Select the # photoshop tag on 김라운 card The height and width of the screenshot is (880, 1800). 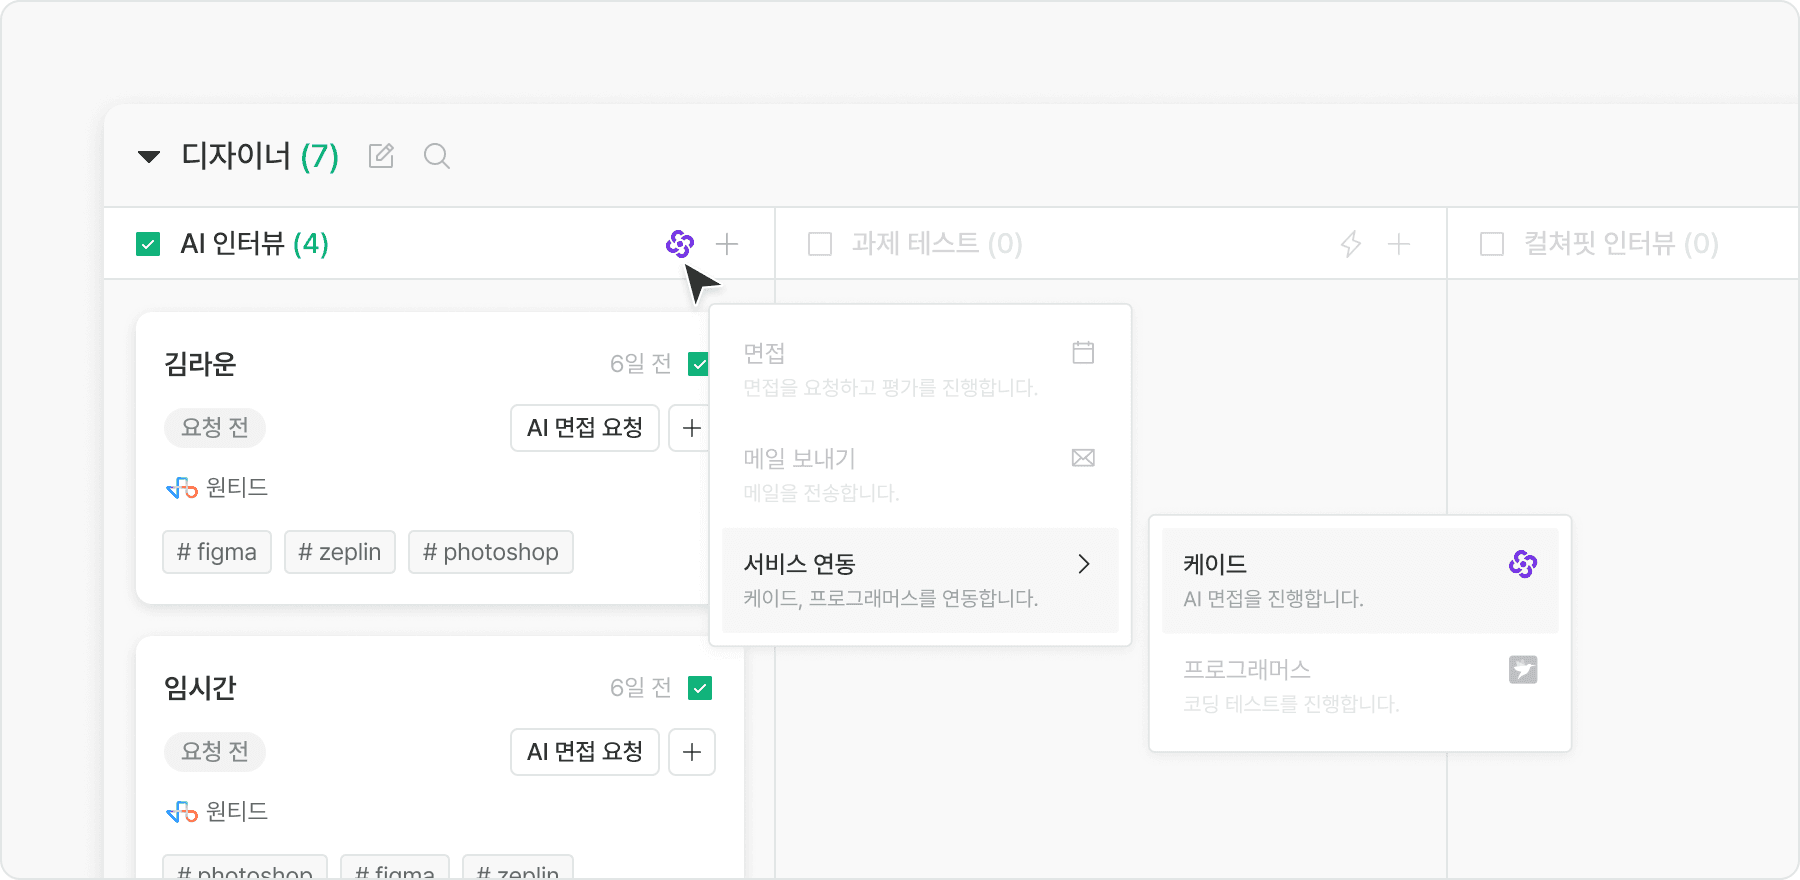pos(491,552)
